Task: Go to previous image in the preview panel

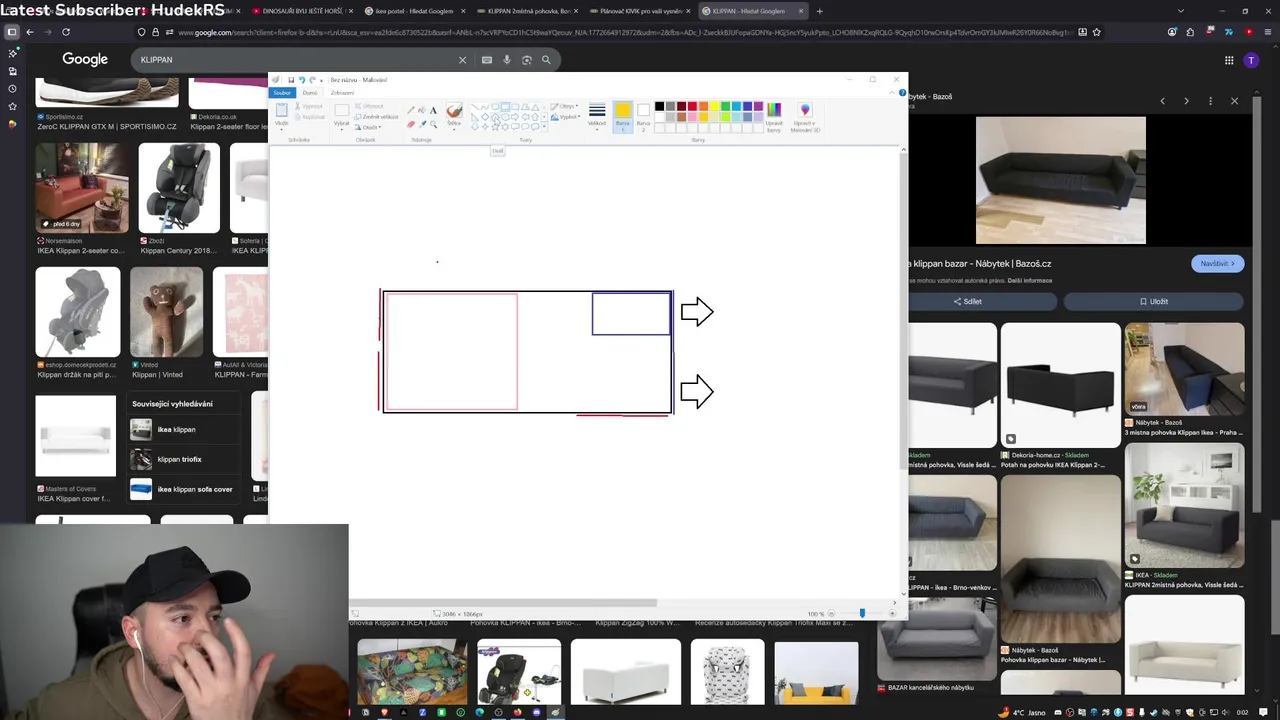Action: tap(1162, 101)
